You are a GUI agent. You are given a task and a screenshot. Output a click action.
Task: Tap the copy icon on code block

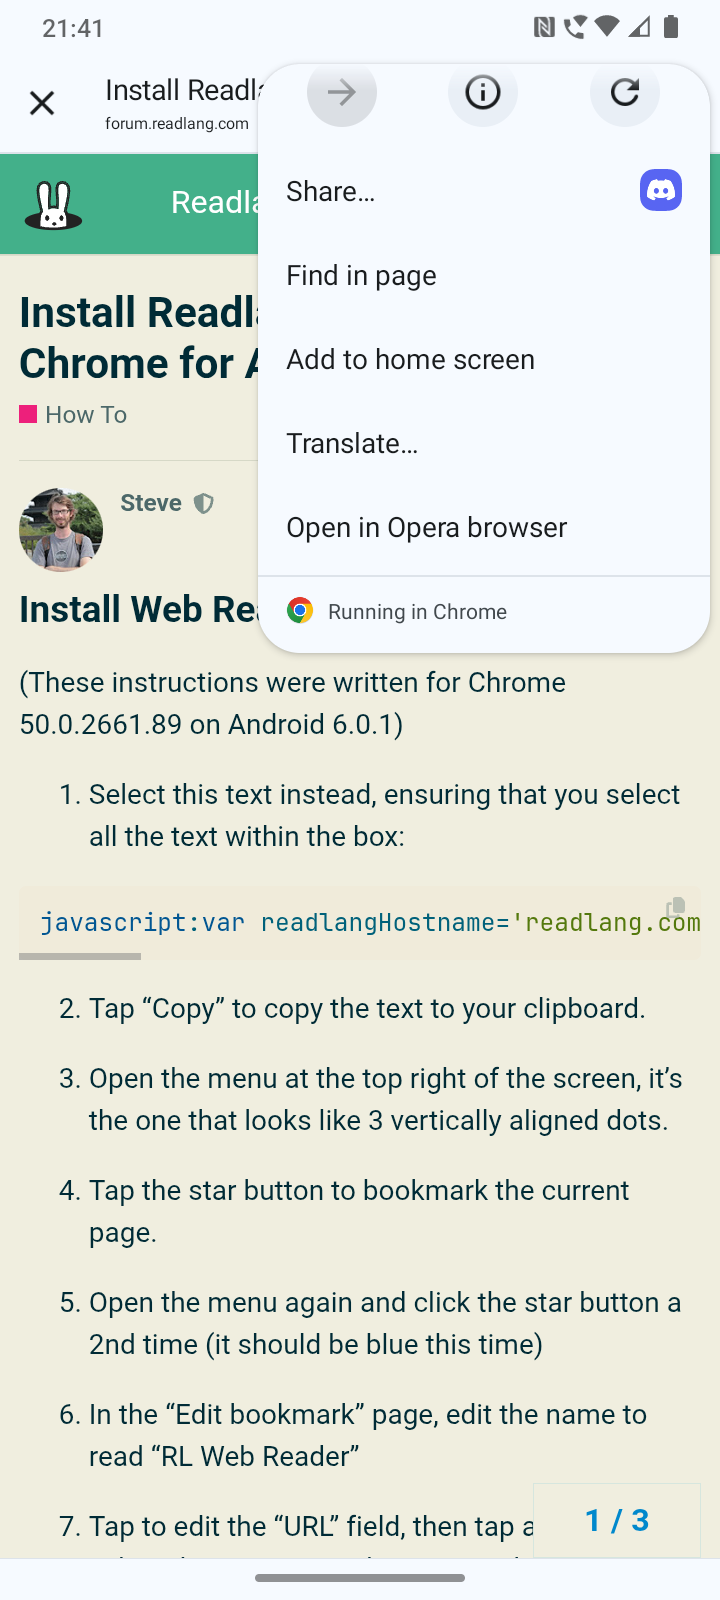(676, 907)
